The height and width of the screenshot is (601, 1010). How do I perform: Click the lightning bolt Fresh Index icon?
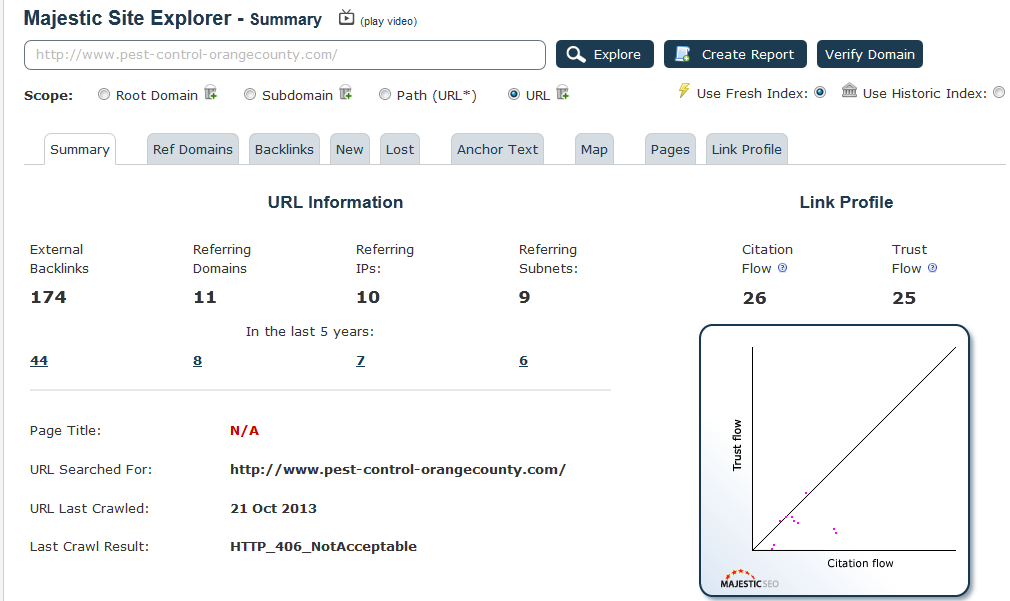pyautogui.click(x=684, y=91)
